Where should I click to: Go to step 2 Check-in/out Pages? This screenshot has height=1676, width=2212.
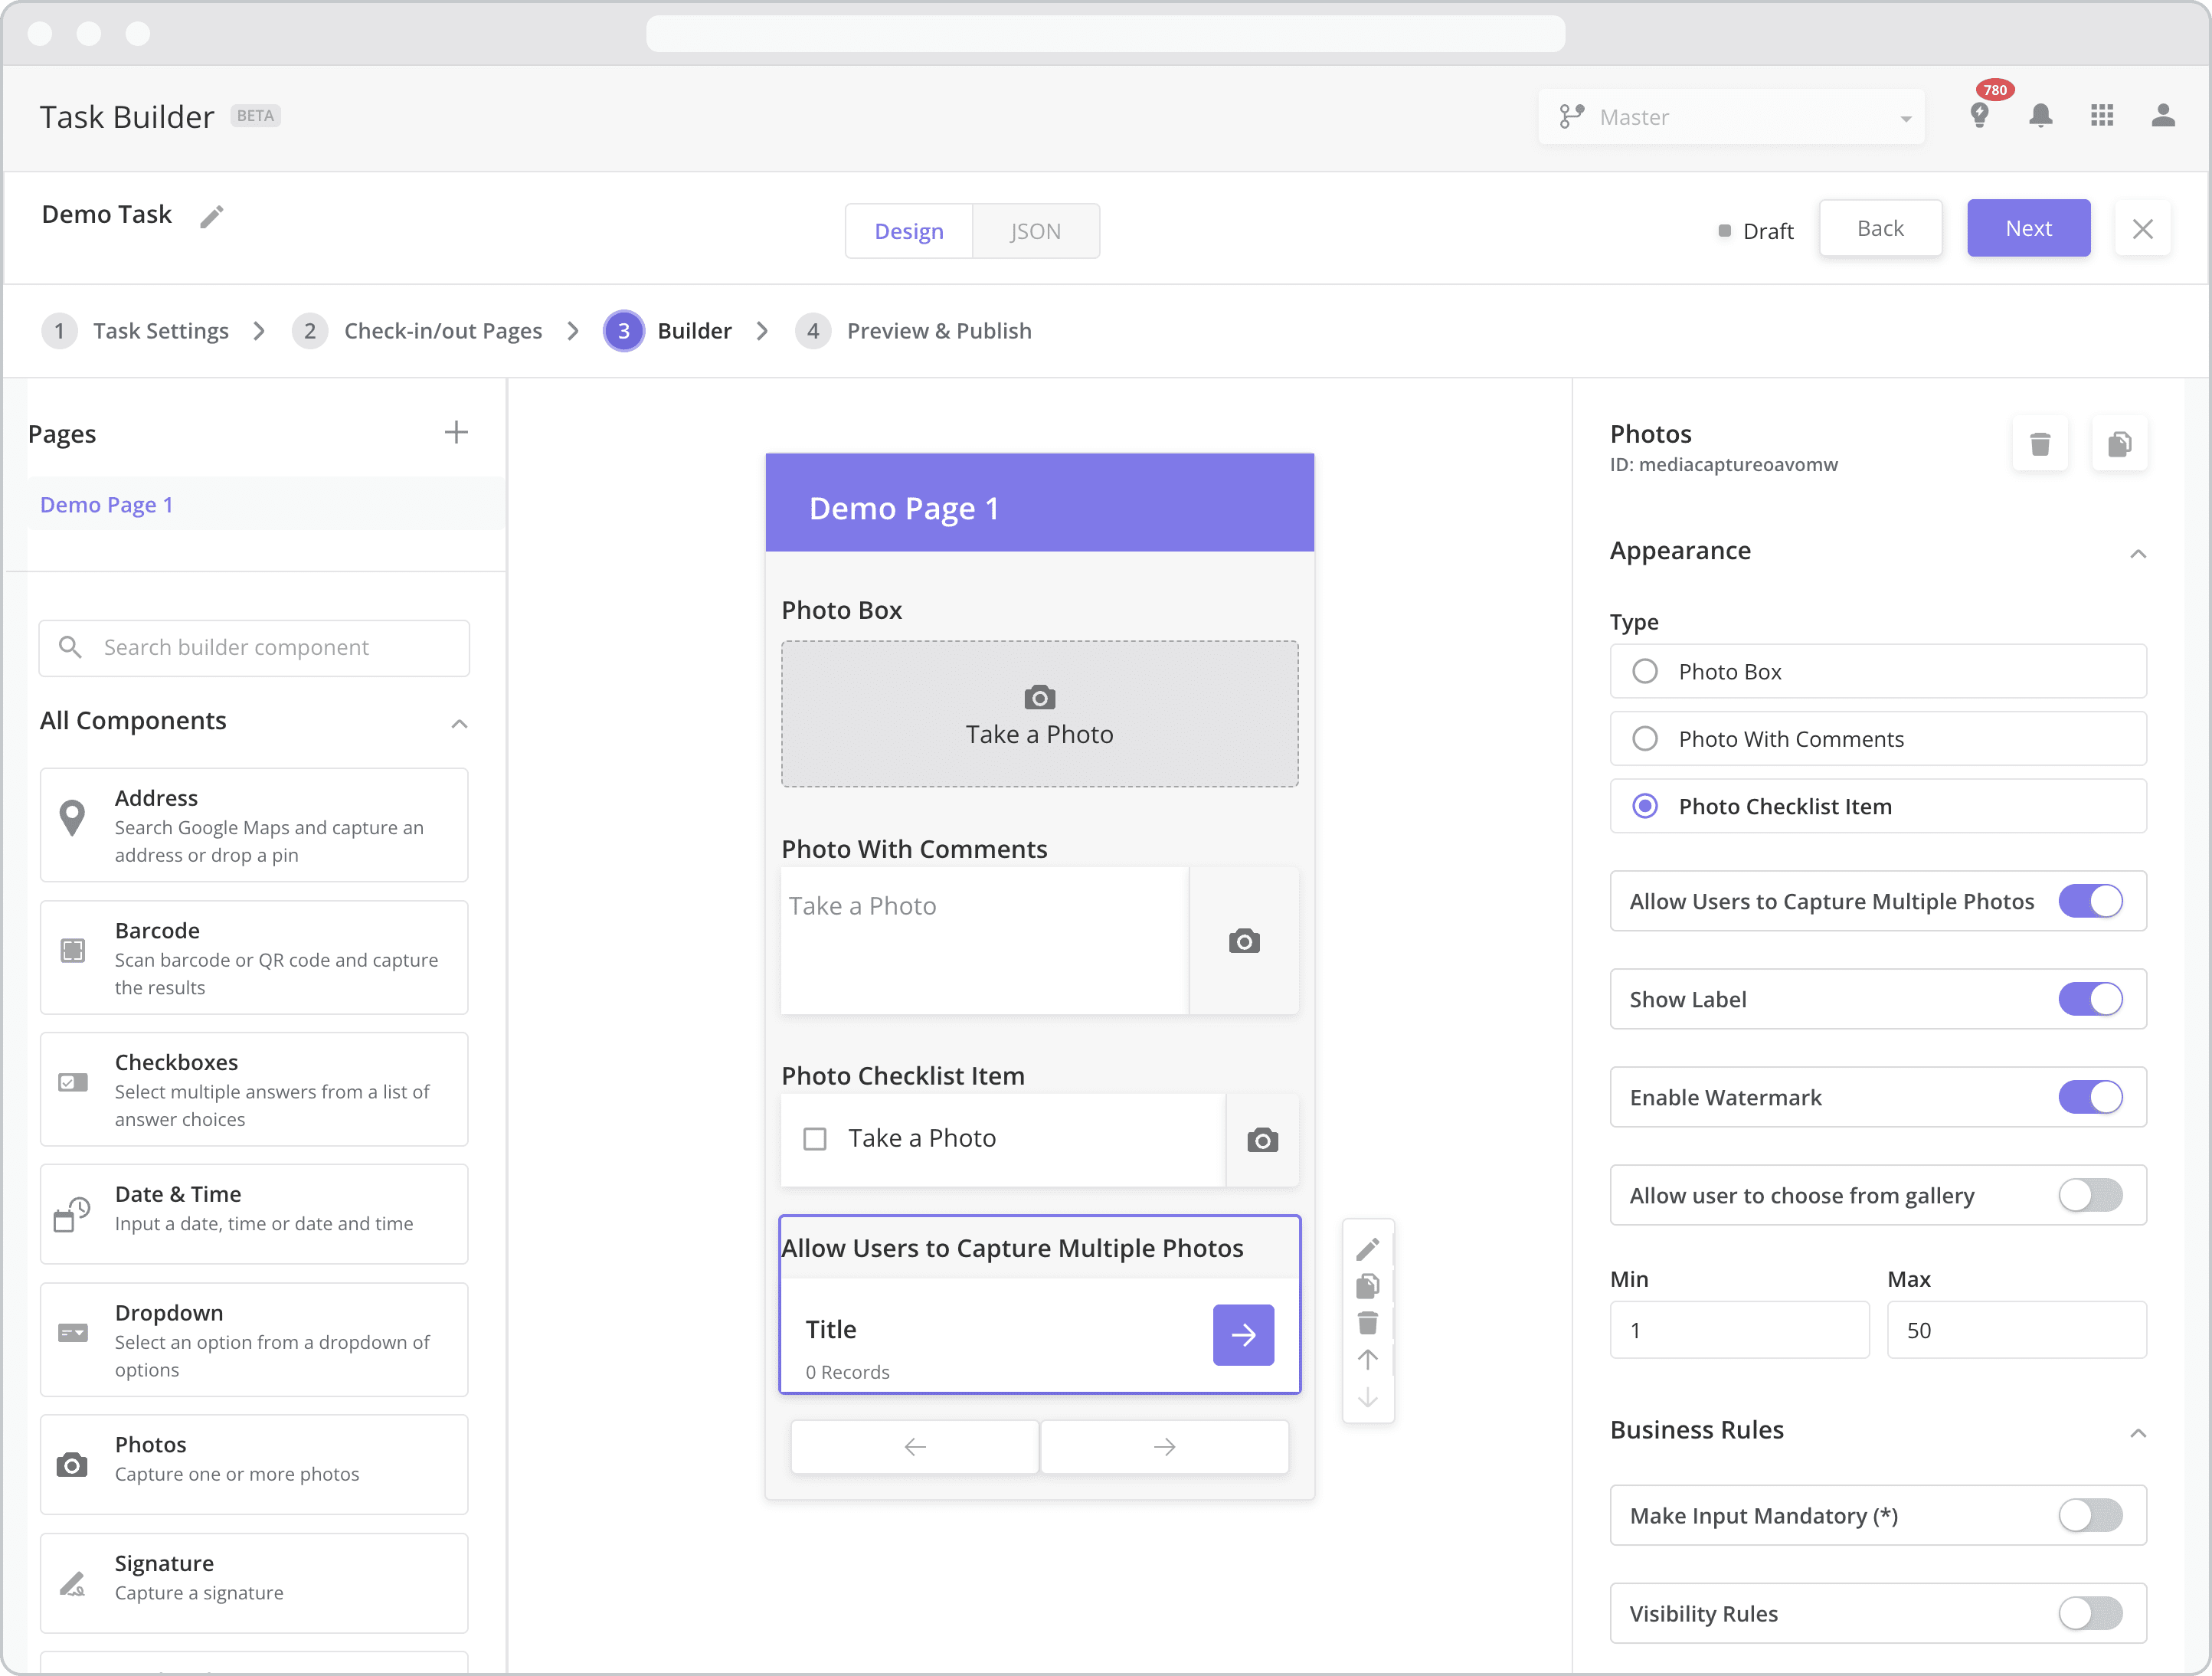pyautogui.click(x=417, y=331)
